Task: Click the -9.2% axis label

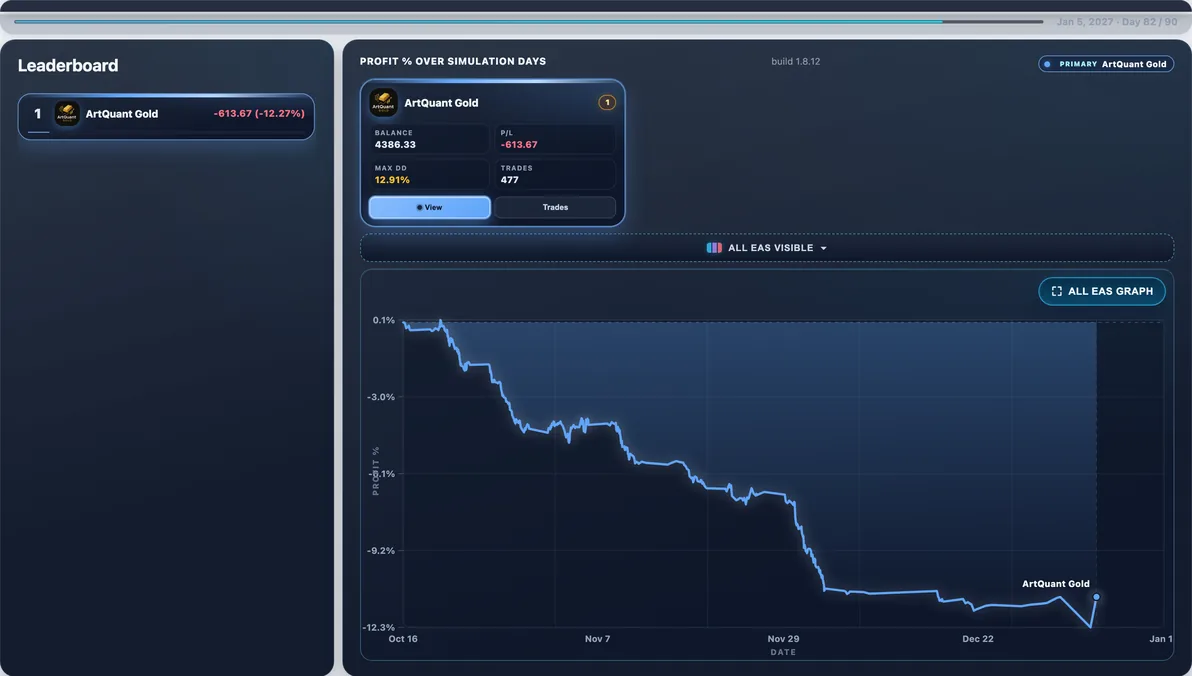Action: (381, 551)
